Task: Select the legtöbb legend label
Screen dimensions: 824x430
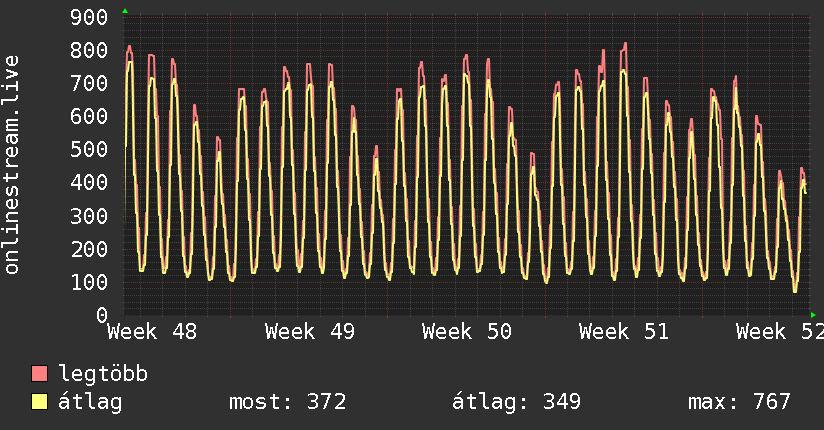Action: pos(102,373)
